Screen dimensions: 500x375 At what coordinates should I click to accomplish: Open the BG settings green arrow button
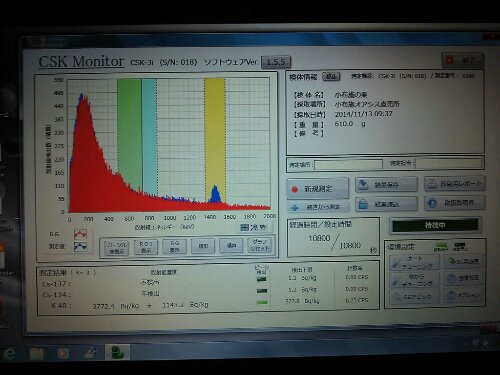pyautogui.click(x=464, y=262)
